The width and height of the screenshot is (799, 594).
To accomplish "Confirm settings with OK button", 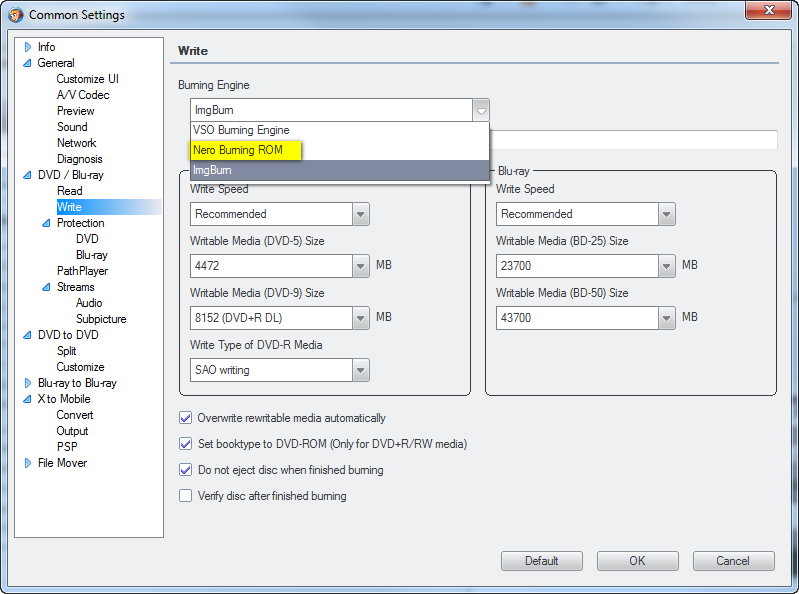I will (637, 561).
